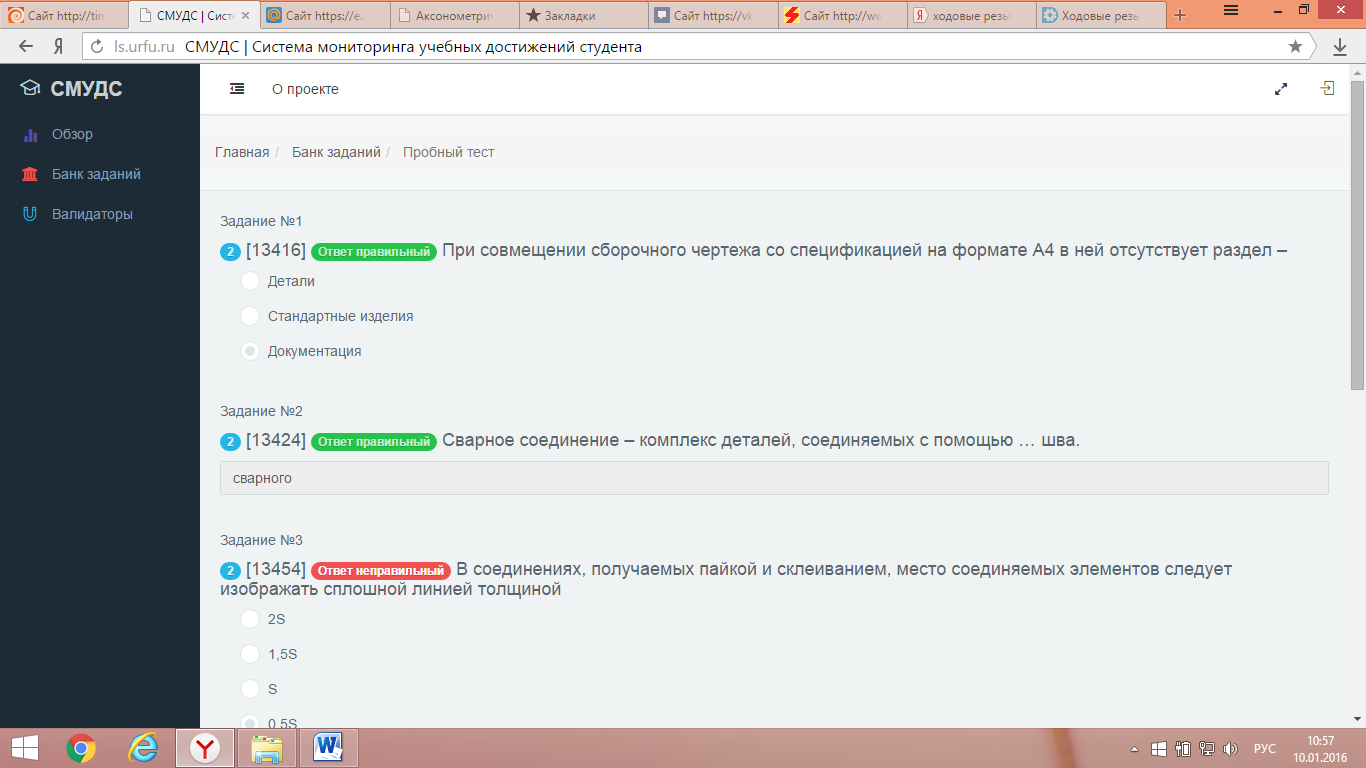The image size is (1366, 768).
Task: Click the Ответ правильный label on task 13416
Action: click(x=374, y=251)
